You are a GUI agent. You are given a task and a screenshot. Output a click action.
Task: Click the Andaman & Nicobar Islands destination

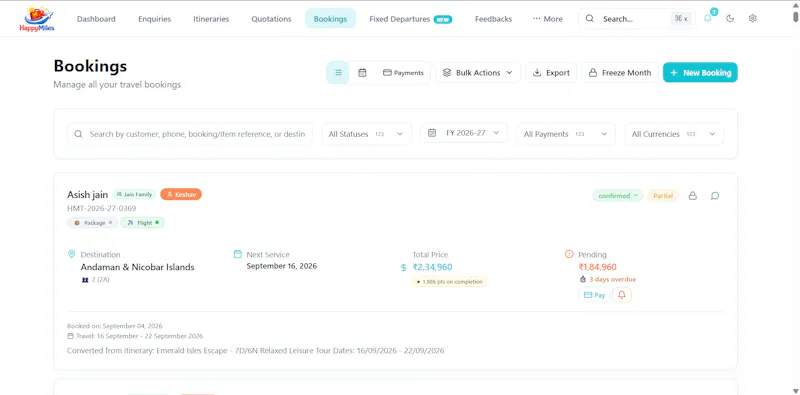137,267
